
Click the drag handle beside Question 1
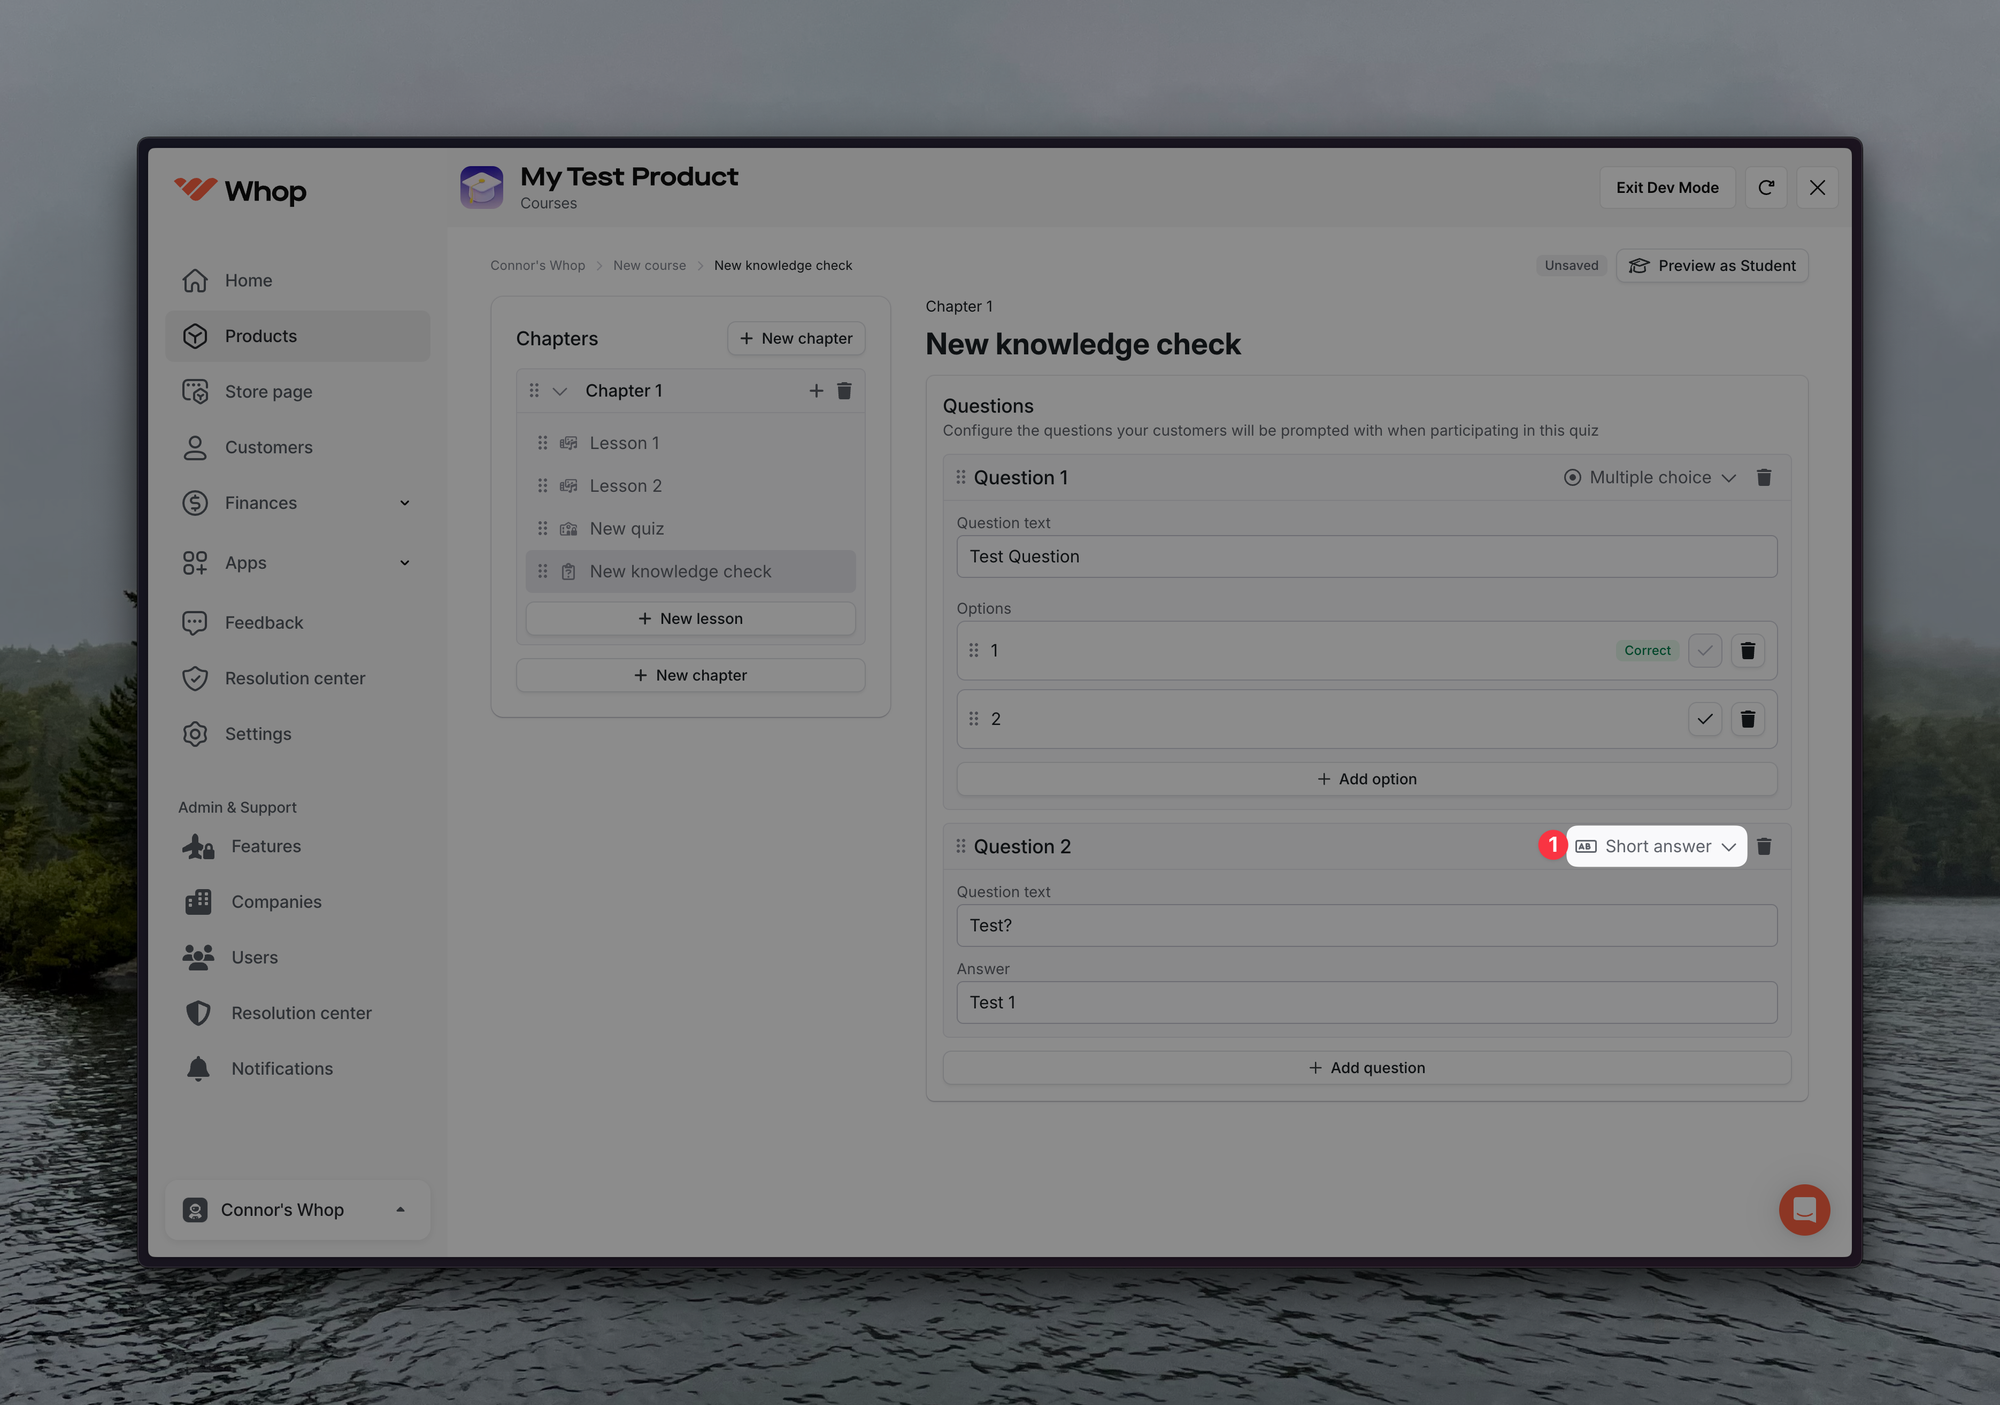(961, 478)
